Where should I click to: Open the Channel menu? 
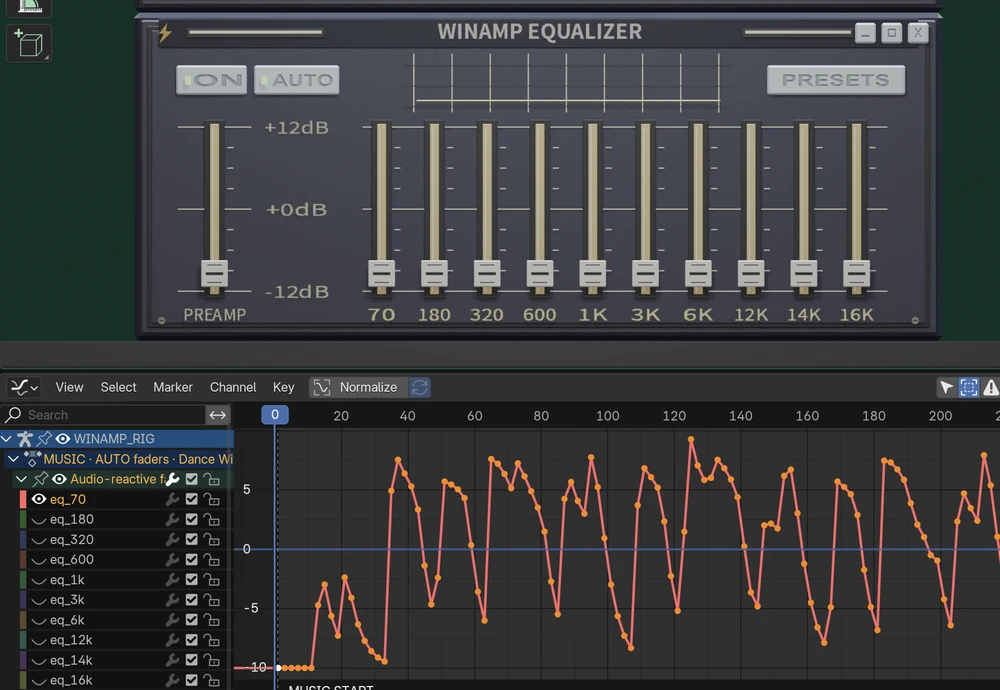pos(233,387)
